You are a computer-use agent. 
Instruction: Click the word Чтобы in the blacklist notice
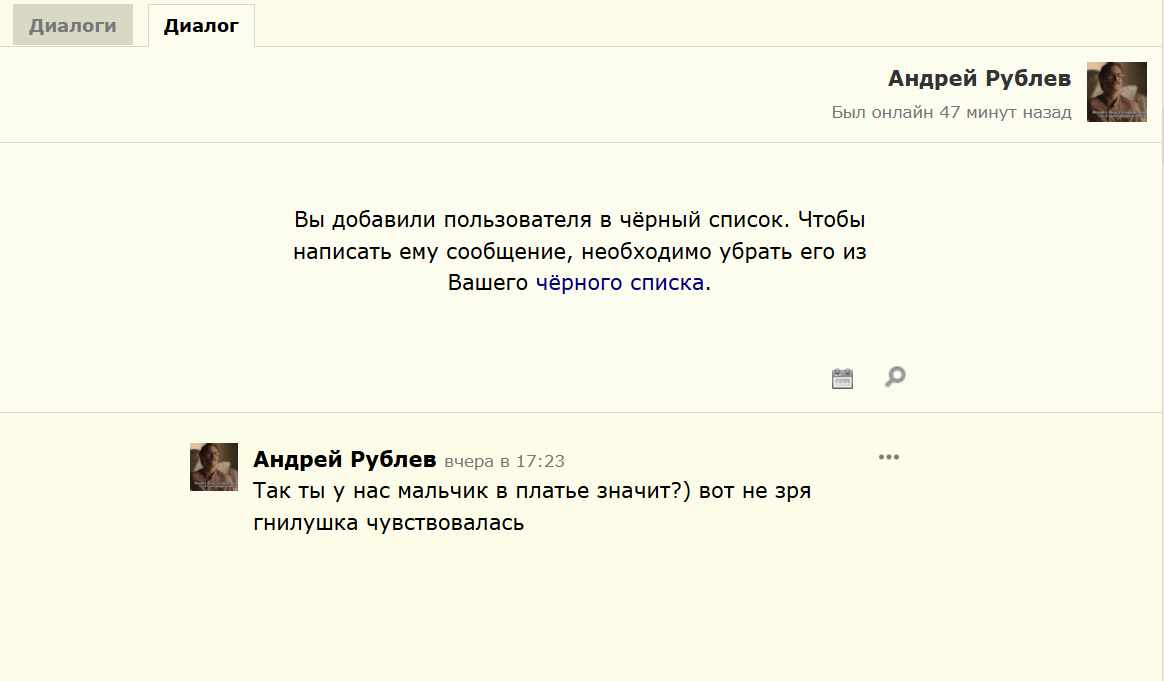point(831,220)
